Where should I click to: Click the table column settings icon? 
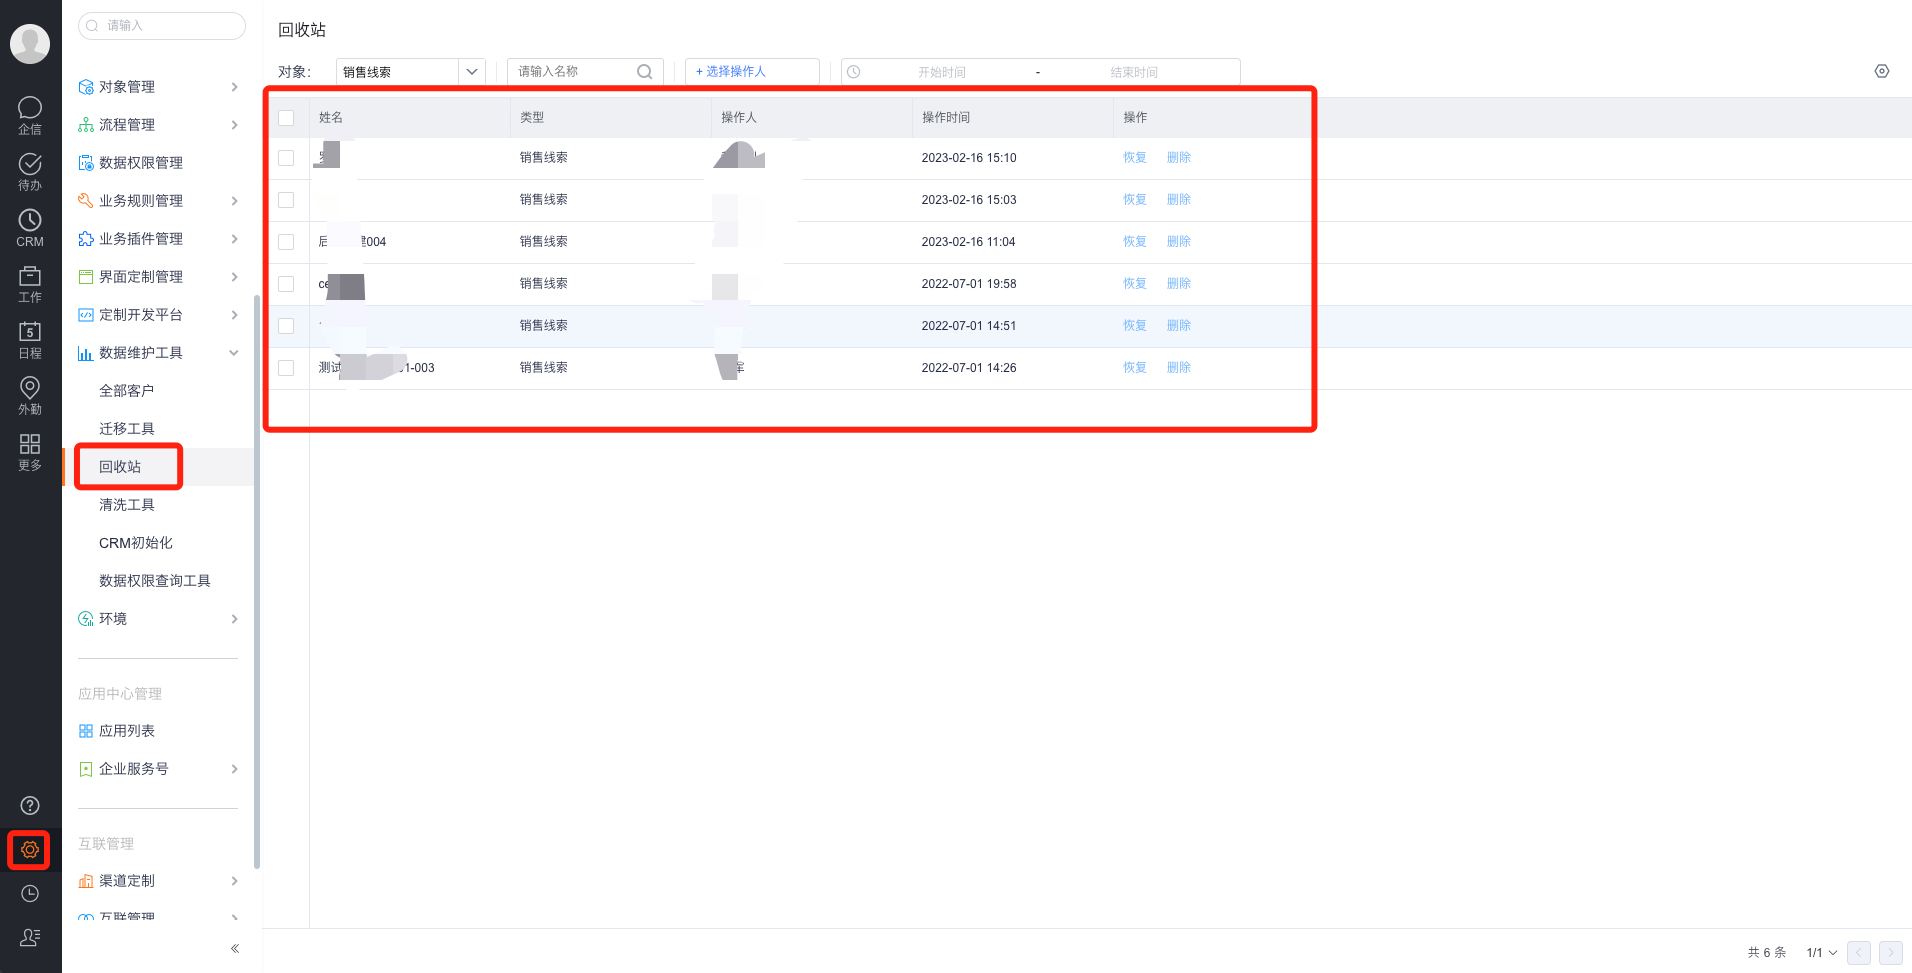[1881, 71]
